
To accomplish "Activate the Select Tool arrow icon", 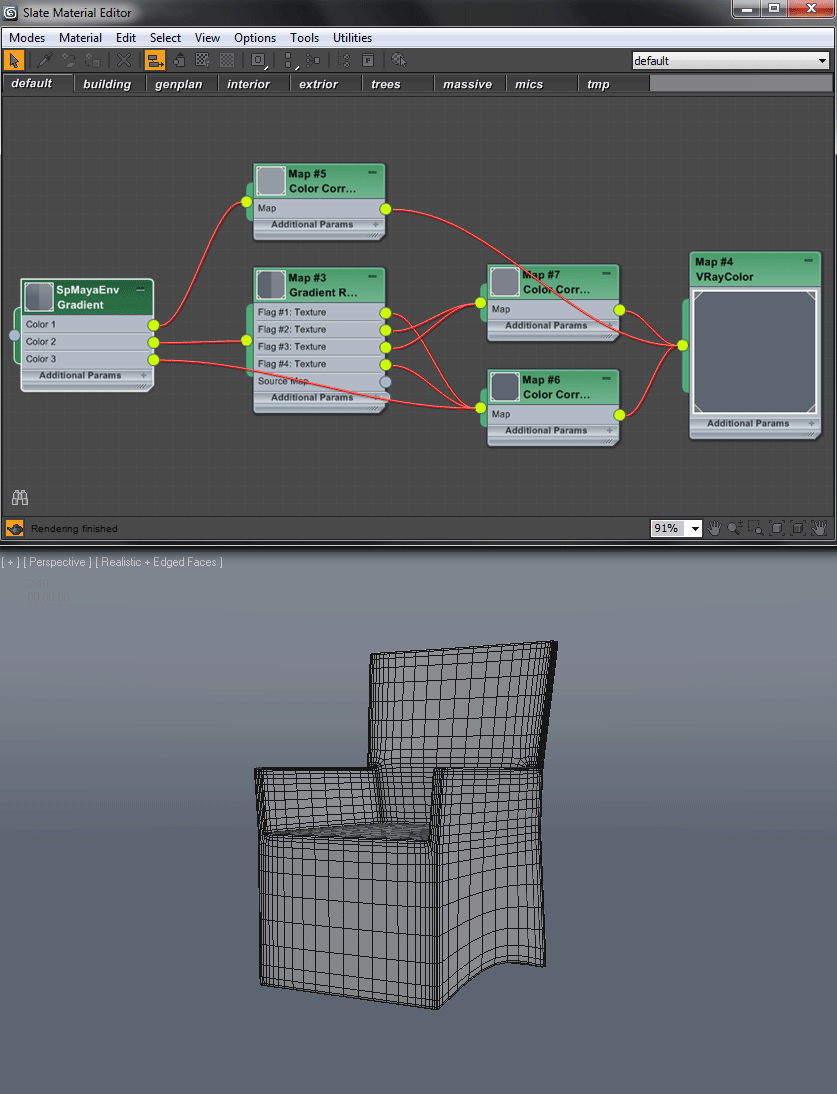I will pos(15,61).
